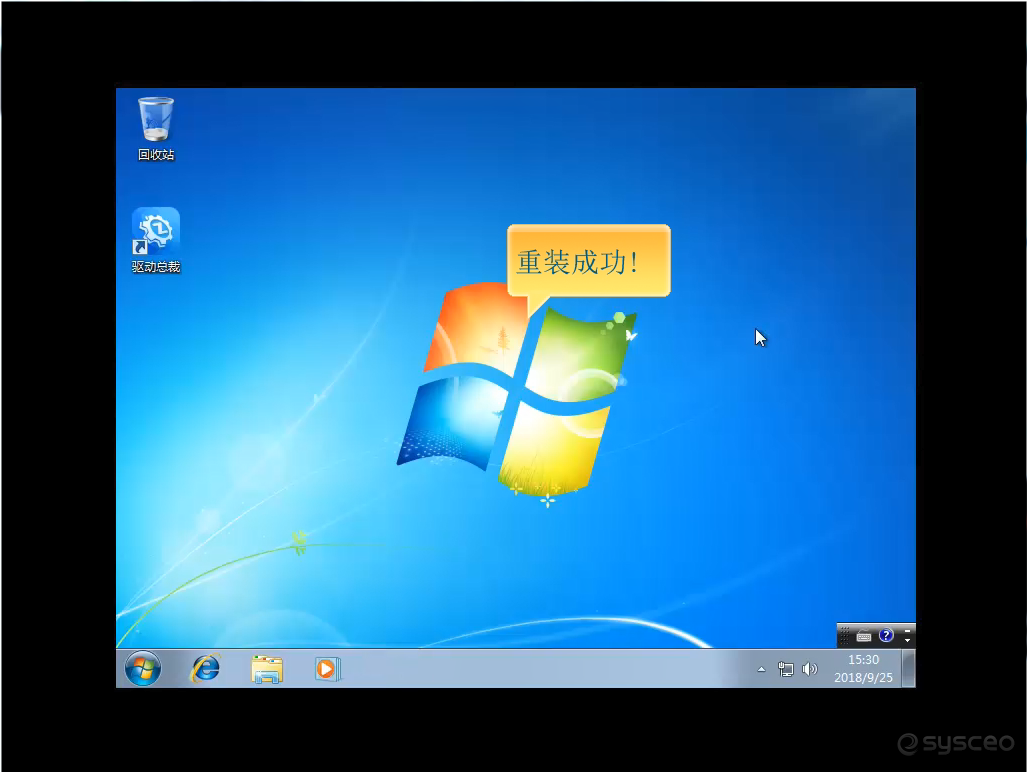The height and width of the screenshot is (772, 1027).
Task: Open the volume speaker tray icon
Action: (x=810, y=669)
